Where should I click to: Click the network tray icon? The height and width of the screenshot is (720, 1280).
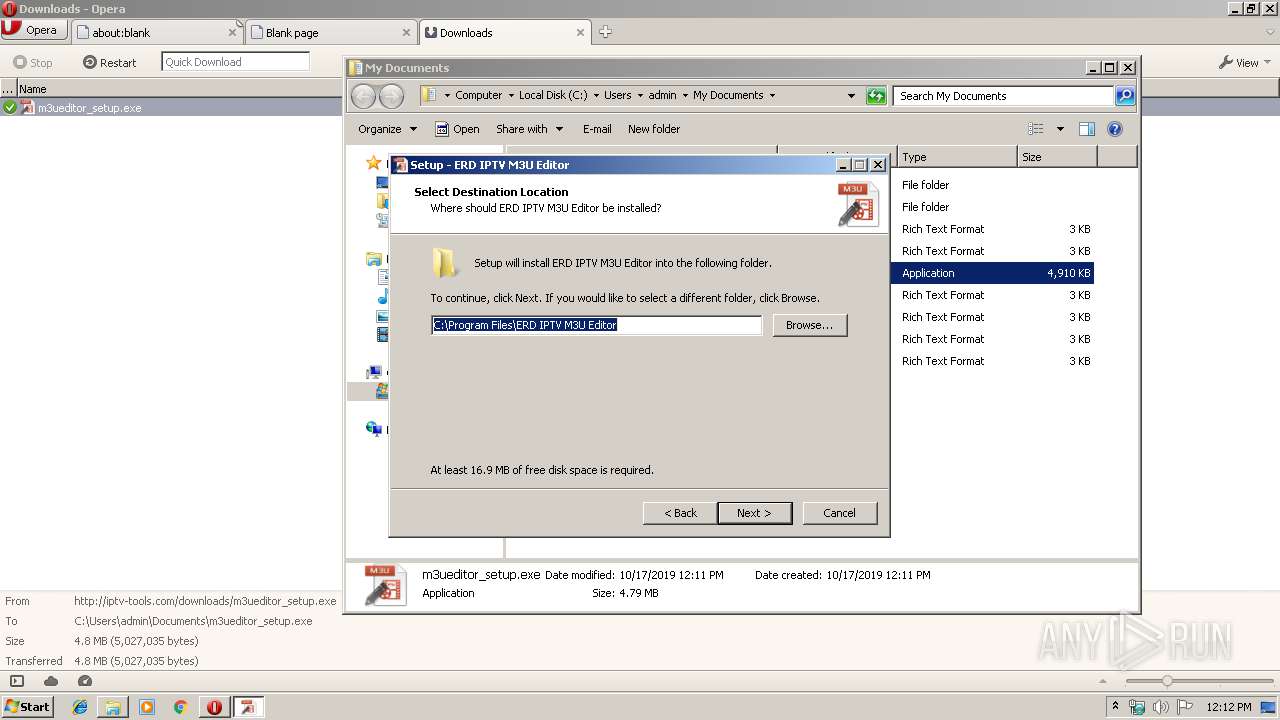[x=1137, y=707]
